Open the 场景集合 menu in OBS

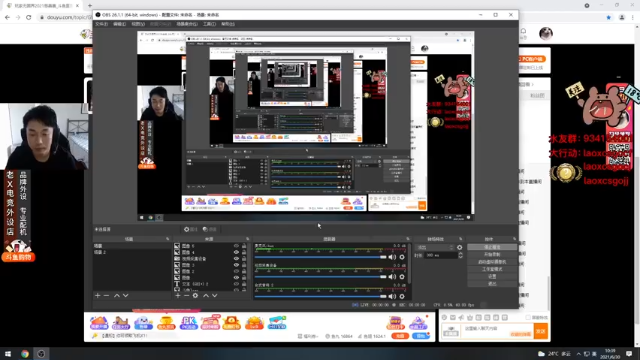[187, 24]
